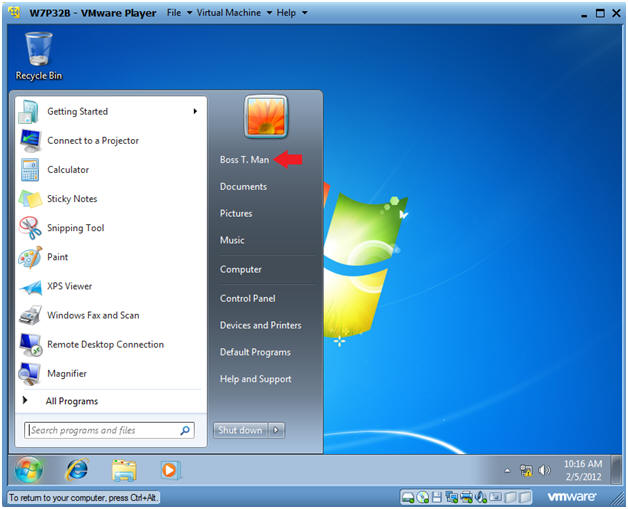Image resolution: width=628 pixels, height=509 pixels.
Task: Open XPS Viewer paper-plane icon
Action: pyautogui.click(x=31, y=287)
